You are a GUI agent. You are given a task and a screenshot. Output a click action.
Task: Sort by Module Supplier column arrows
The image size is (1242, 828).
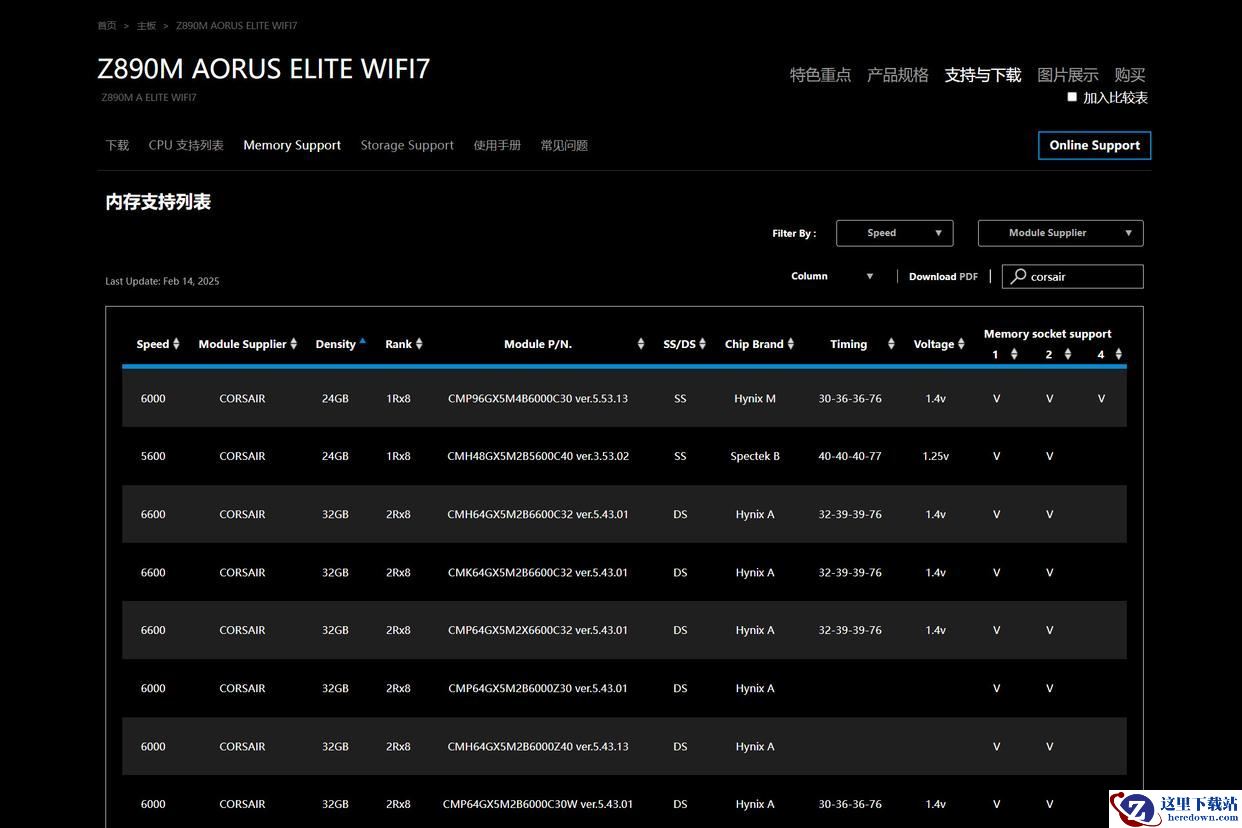[294, 344]
